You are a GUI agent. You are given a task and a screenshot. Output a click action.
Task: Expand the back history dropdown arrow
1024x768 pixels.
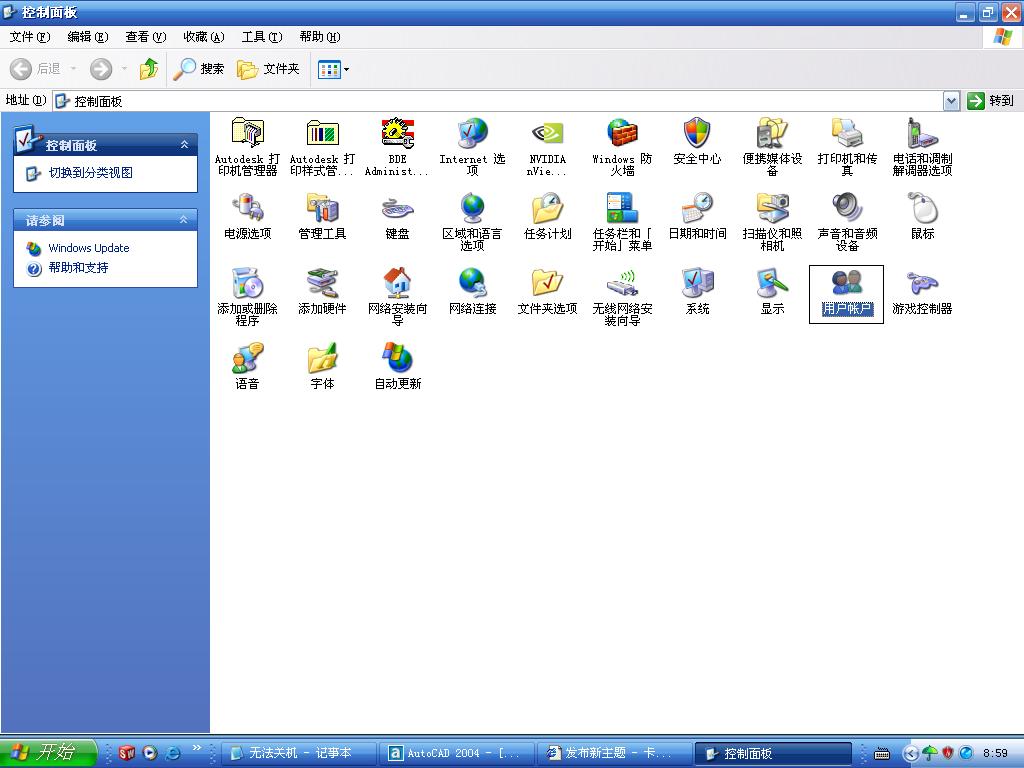pos(73,69)
